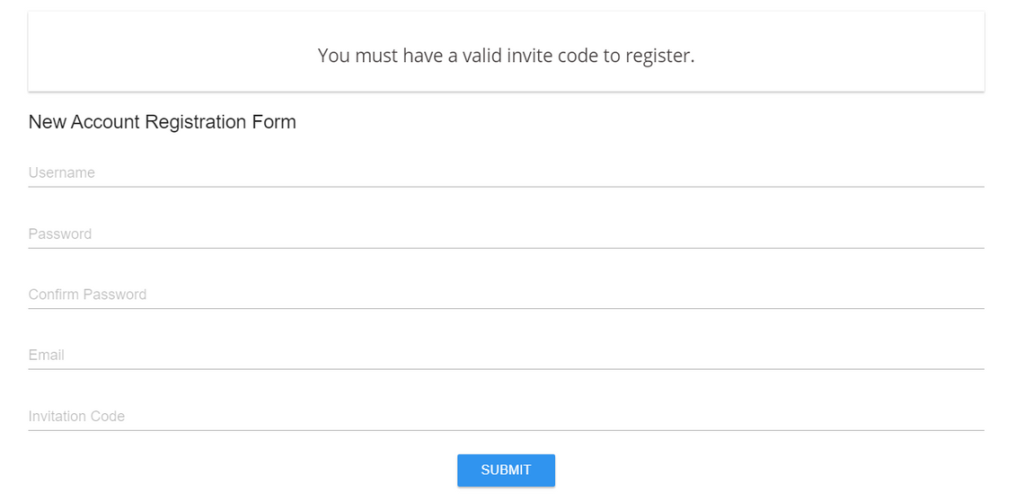Screen dimensions: 1024x502
Task: Click the SUBMIT label on blue button
Action: pos(506,470)
